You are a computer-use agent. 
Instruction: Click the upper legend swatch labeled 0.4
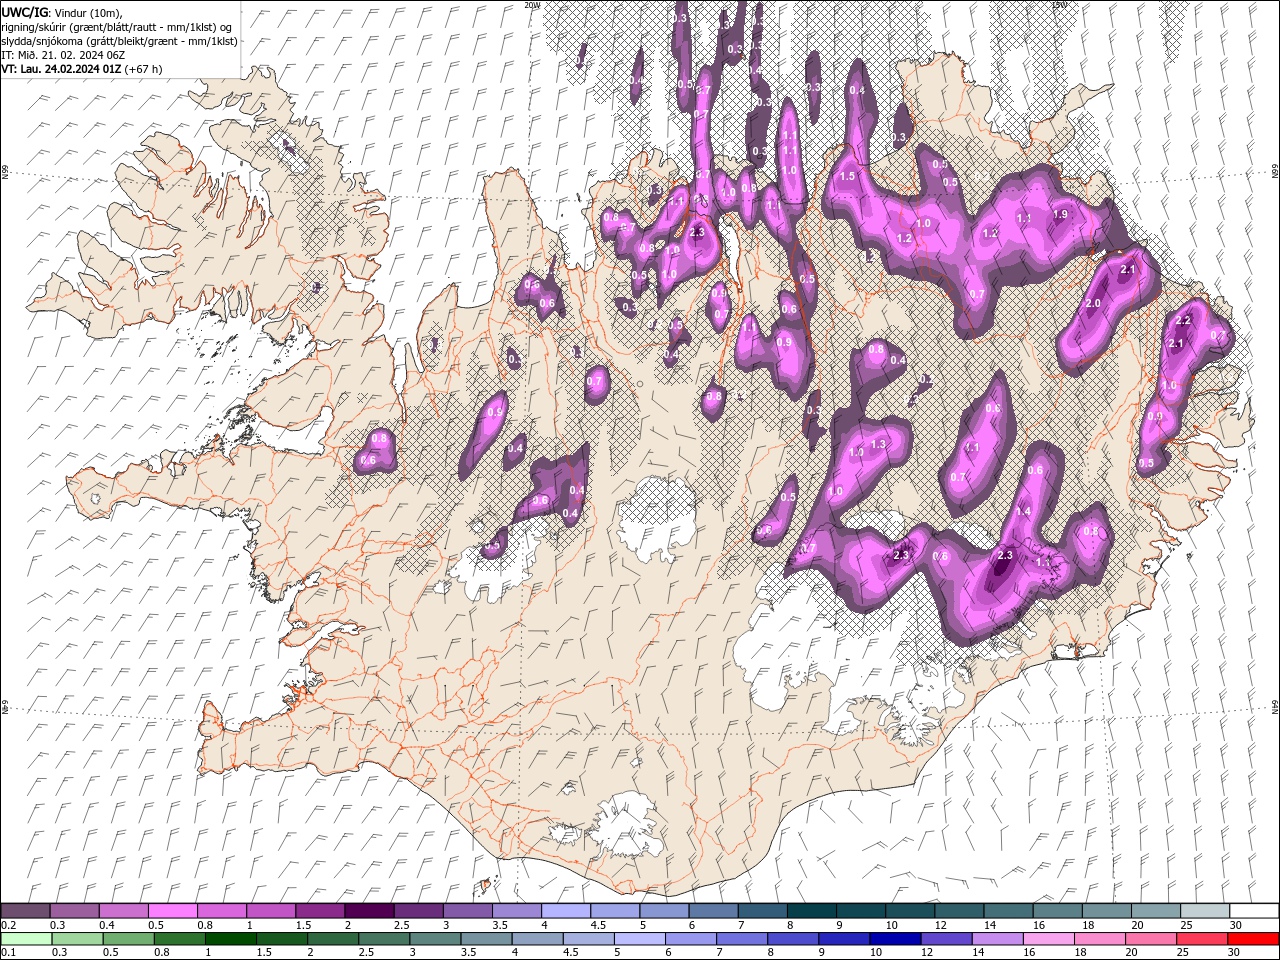pyautogui.click(x=123, y=911)
